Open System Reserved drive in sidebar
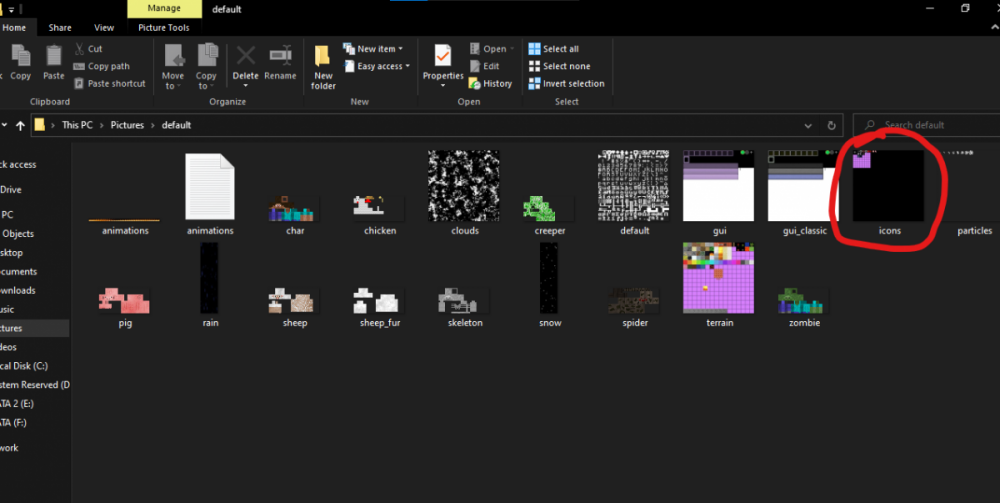This screenshot has width=1000, height=503. [x=34, y=385]
